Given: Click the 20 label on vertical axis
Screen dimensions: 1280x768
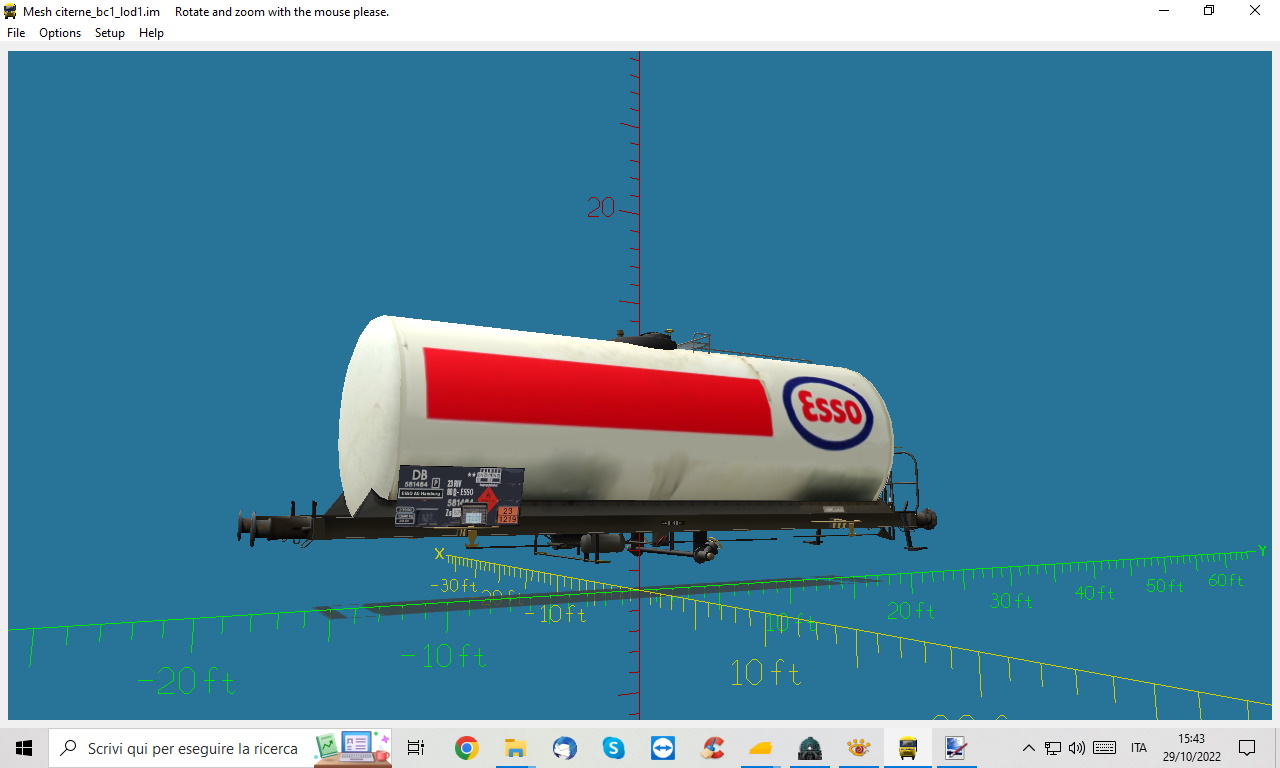Looking at the screenshot, I should coord(601,208).
